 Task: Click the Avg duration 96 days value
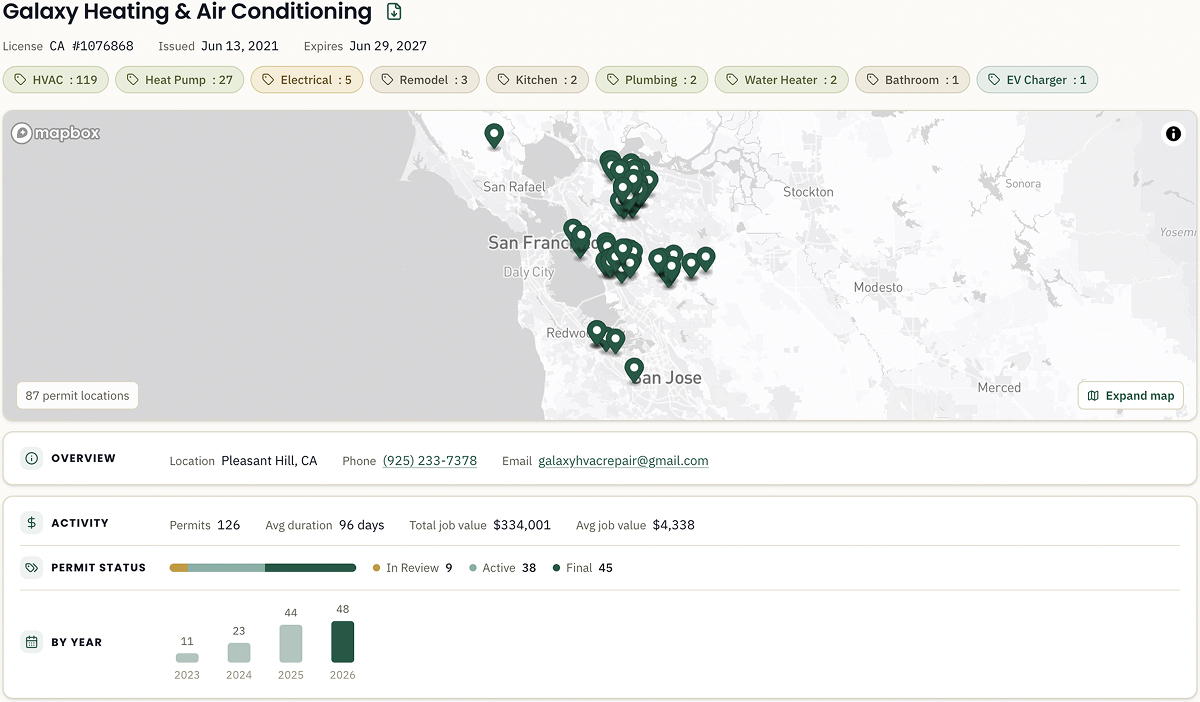click(325, 525)
